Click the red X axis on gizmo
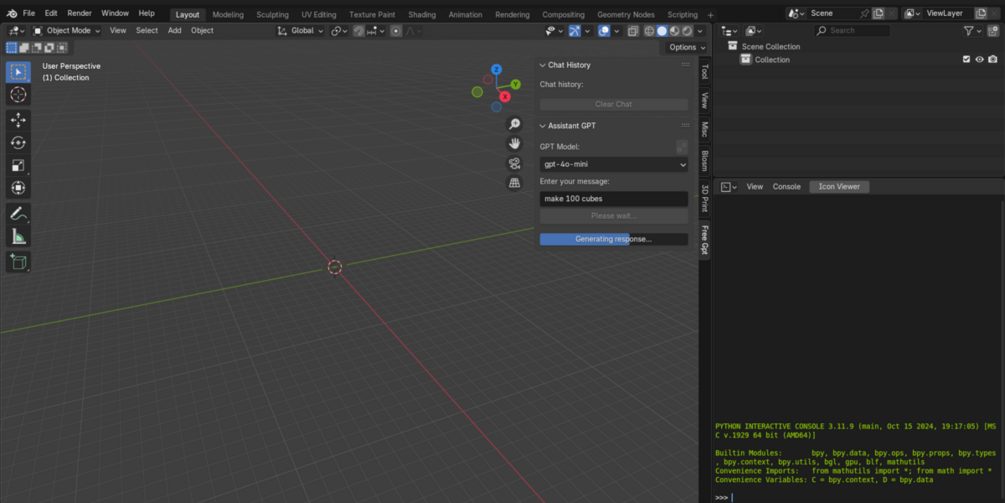The width and height of the screenshot is (1005, 503). [x=505, y=97]
